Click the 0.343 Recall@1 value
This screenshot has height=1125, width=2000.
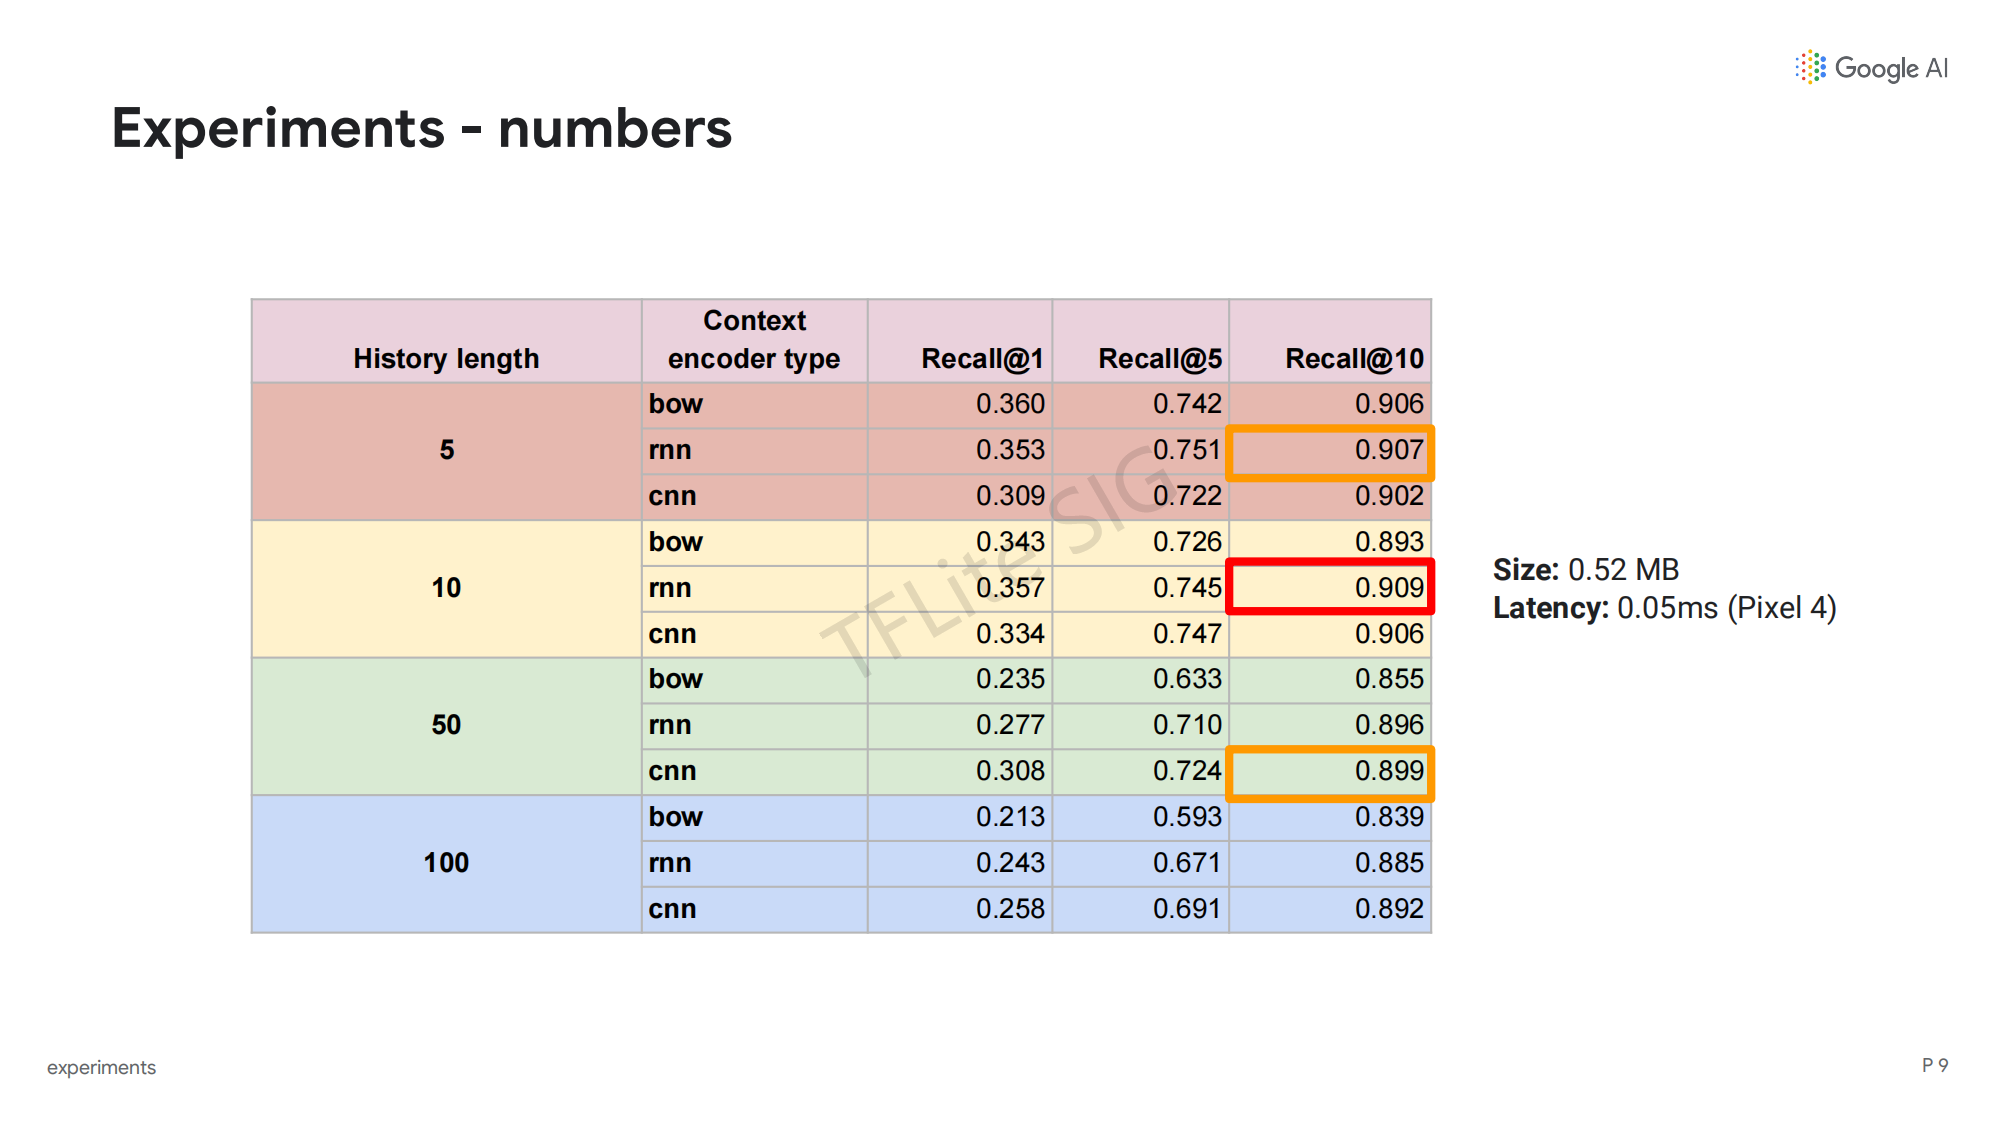coord(1010,542)
